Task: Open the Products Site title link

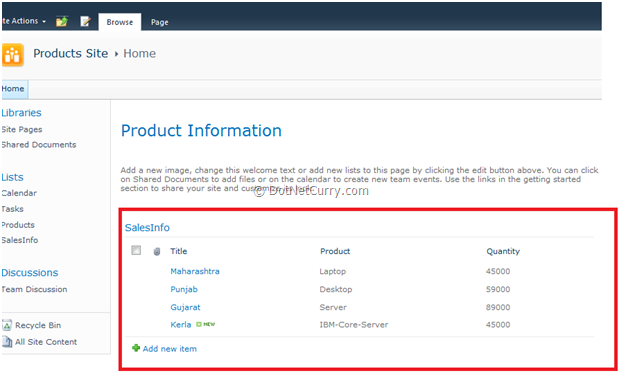Action: pyautogui.click(x=70, y=54)
